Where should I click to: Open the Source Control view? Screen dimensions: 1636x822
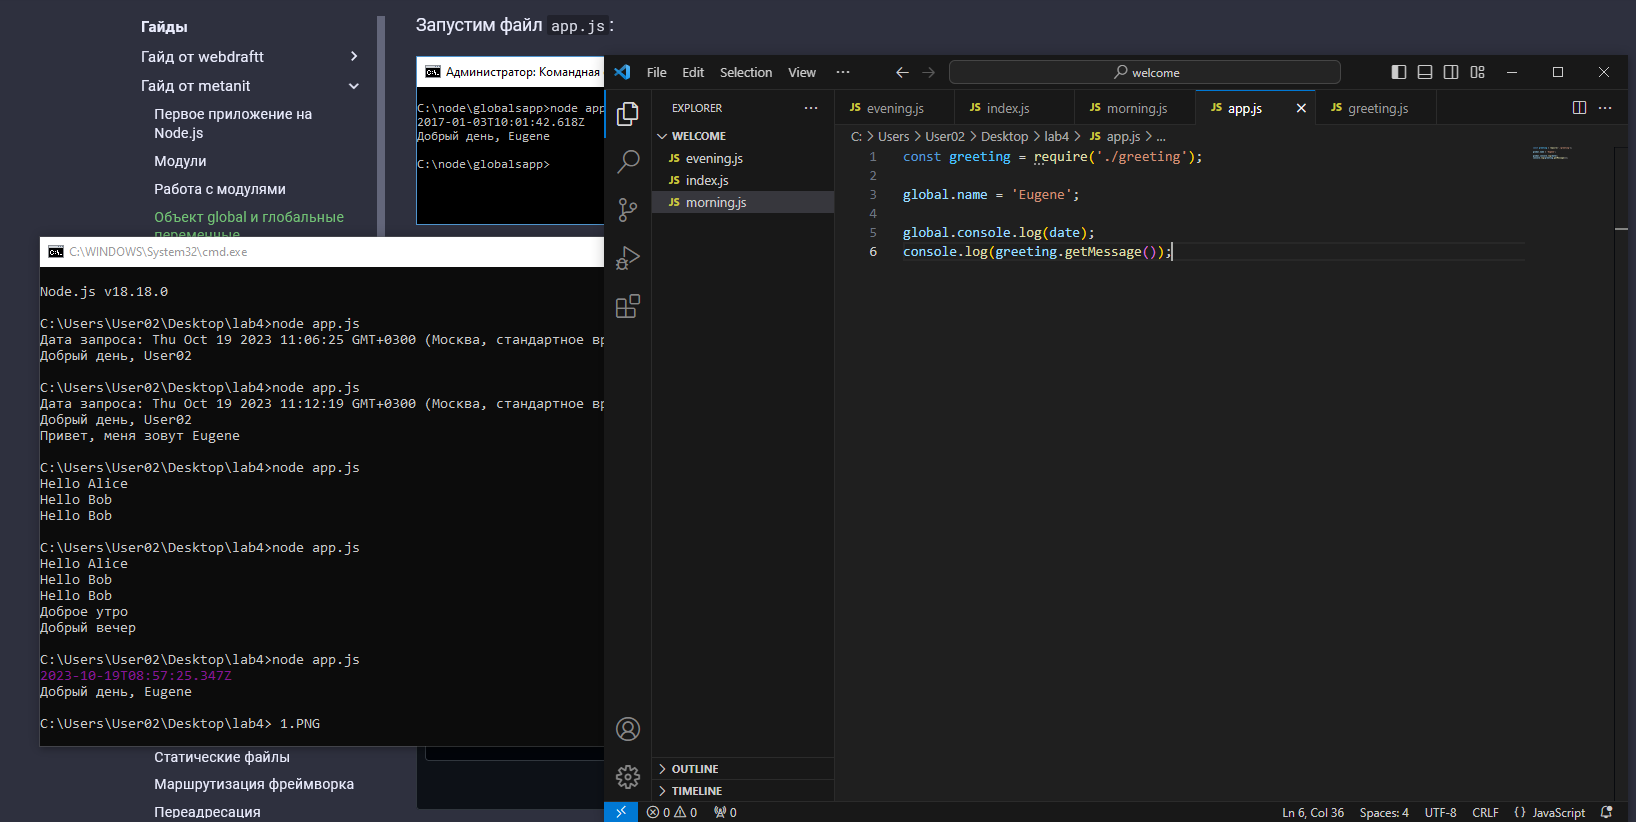(628, 209)
